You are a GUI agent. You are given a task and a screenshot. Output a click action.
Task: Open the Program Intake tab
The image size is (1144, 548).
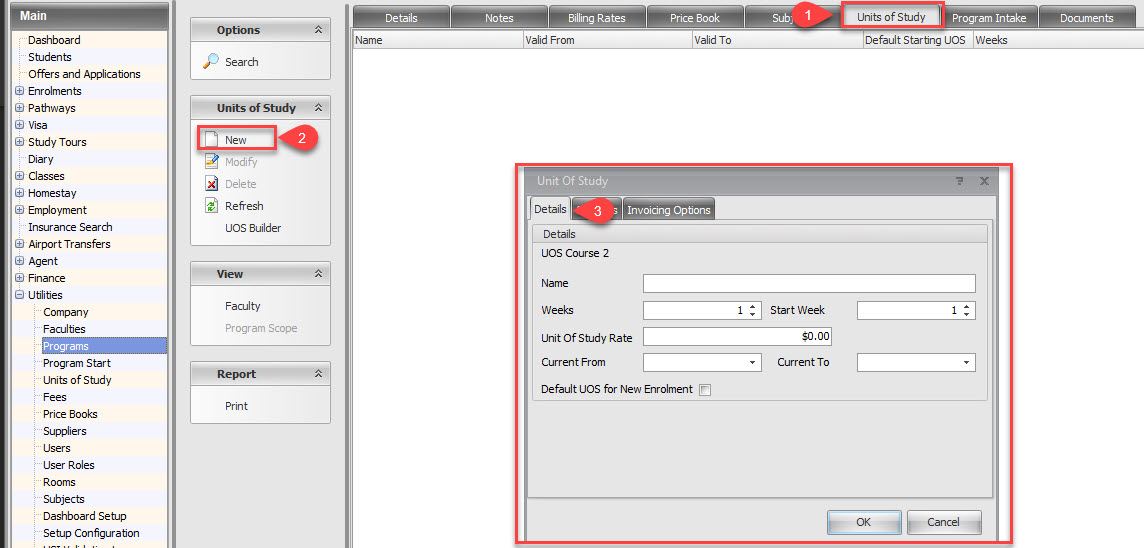(x=988, y=18)
